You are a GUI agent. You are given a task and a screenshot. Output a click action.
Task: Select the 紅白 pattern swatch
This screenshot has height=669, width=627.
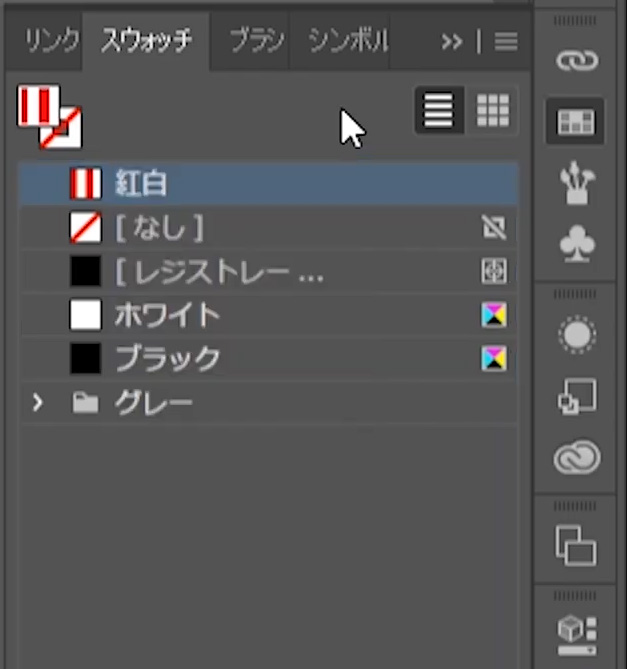tap(269, 183)
